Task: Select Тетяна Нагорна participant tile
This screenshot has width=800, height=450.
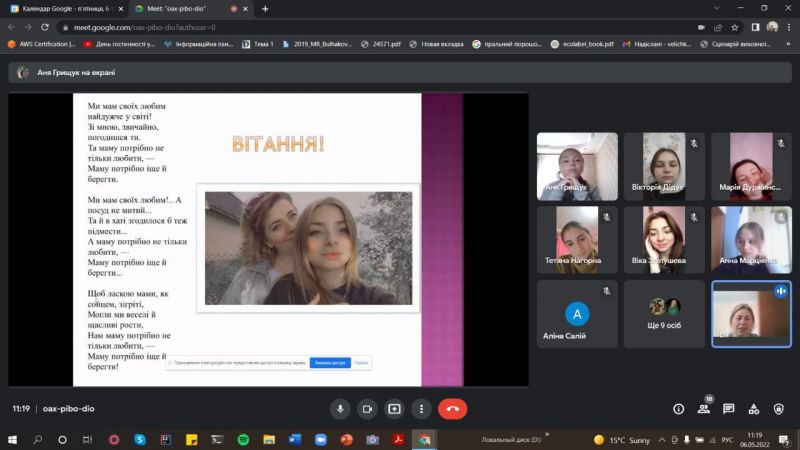Action: point(577,240)
